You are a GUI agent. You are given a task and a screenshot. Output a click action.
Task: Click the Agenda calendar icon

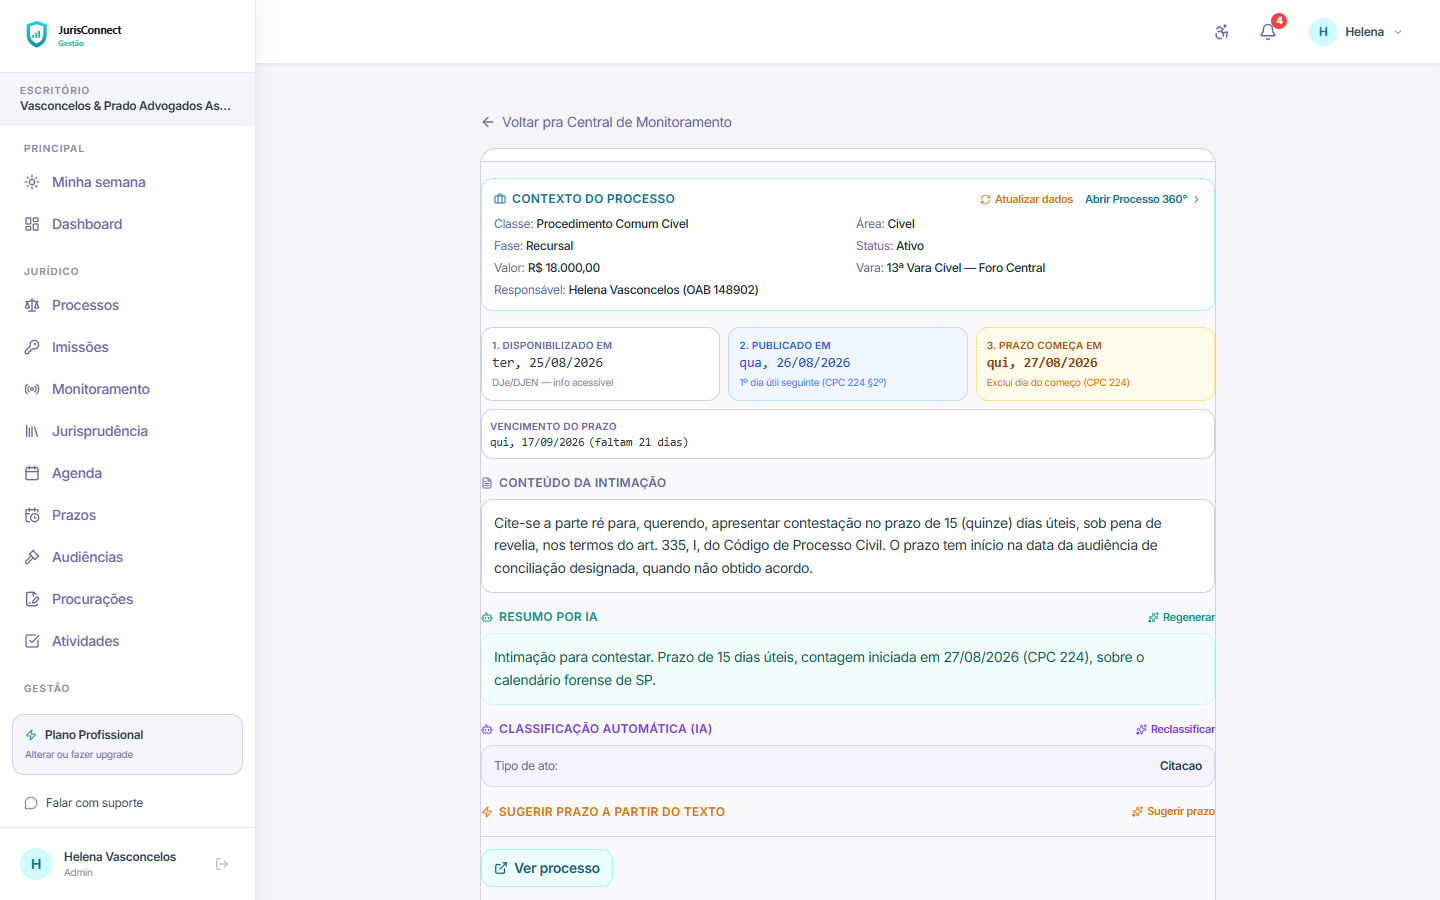click(32, 473)
